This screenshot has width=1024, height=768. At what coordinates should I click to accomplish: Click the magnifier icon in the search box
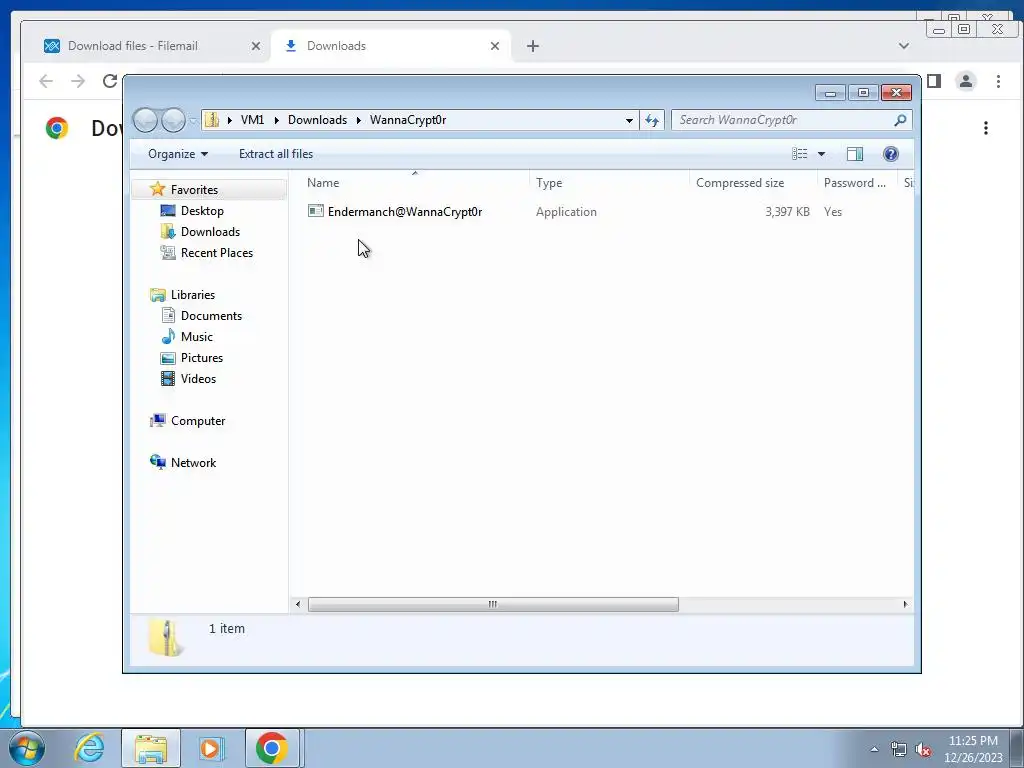pyautogui.click(x=900, y=120)
